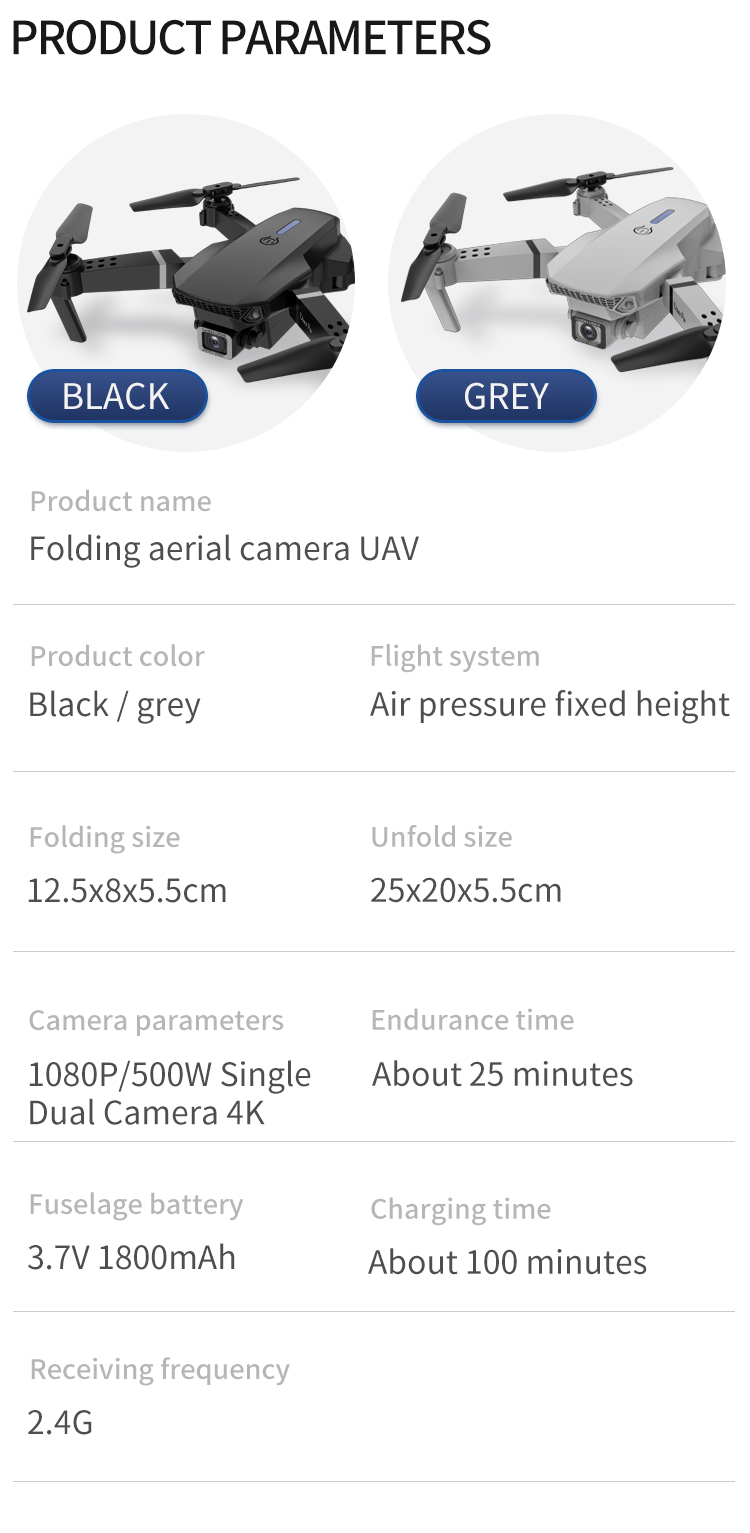Click the 3.7V 1800mAh battery value
The image size is (750, 1533).
(132, 1257)
